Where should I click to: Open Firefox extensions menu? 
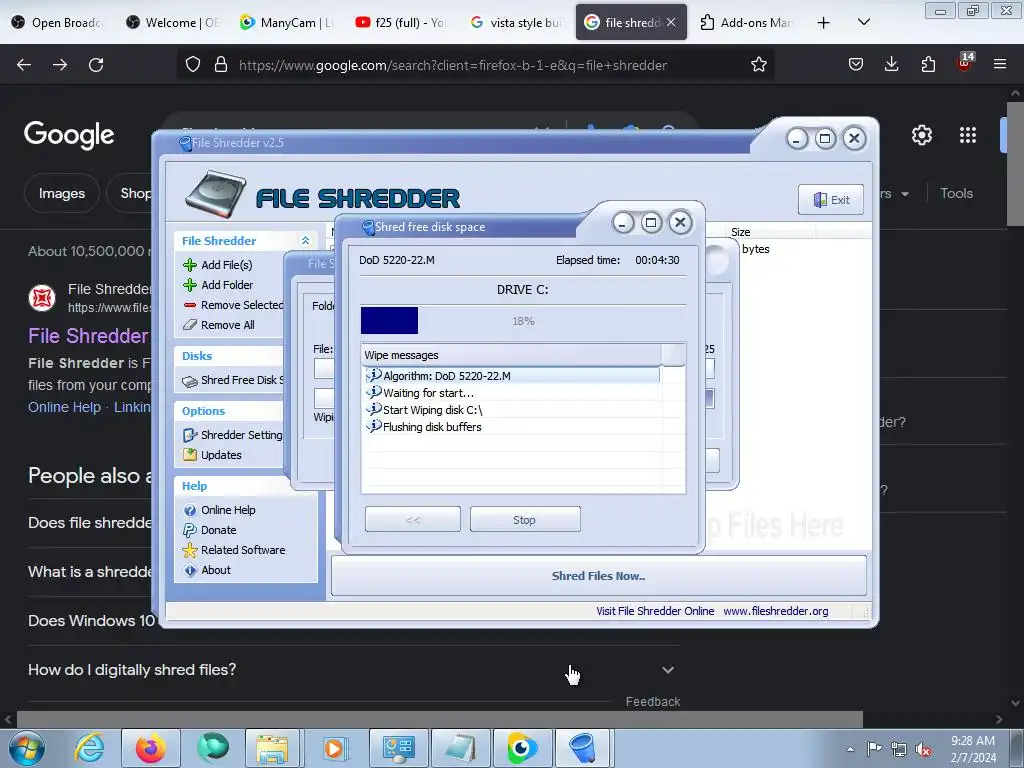pyautogui.click(x=928, y=65)
